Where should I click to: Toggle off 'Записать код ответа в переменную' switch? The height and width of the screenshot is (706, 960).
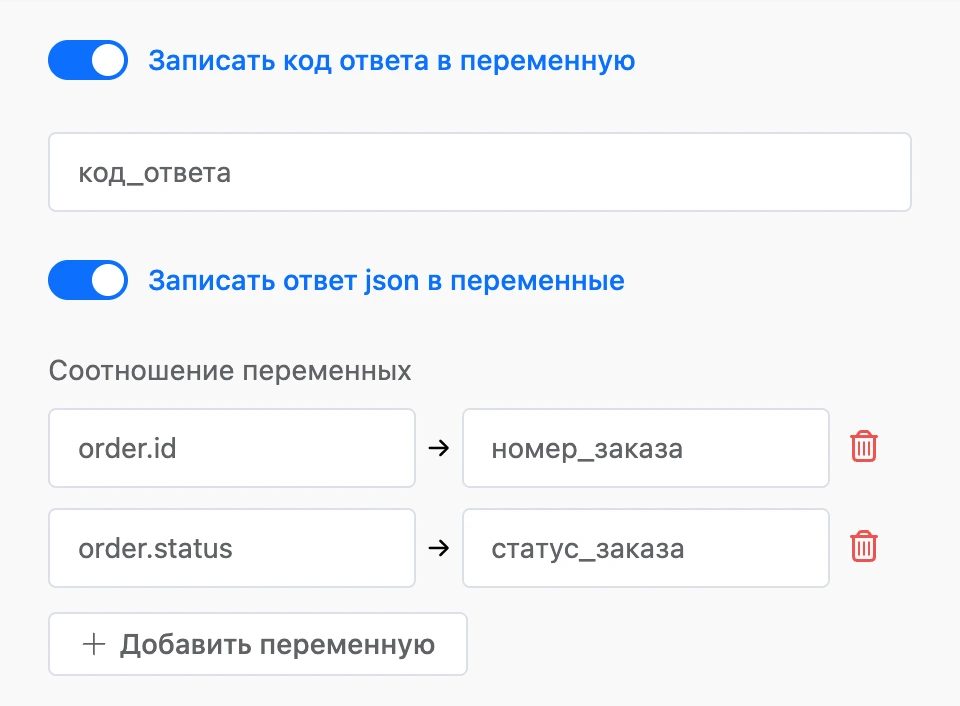point(88,60)
